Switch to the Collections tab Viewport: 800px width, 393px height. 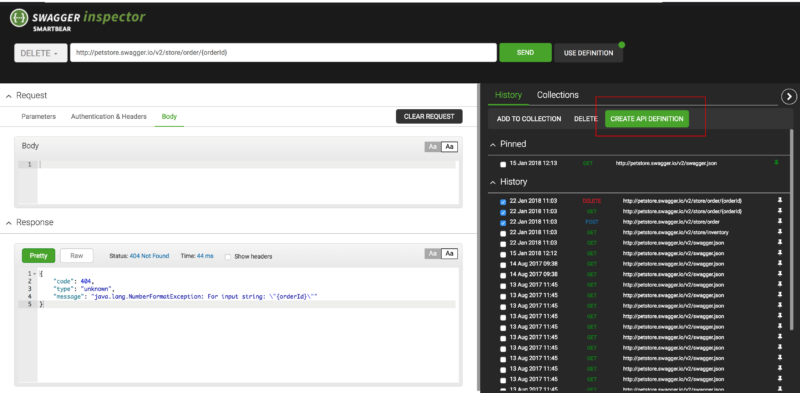click(558, 95)
